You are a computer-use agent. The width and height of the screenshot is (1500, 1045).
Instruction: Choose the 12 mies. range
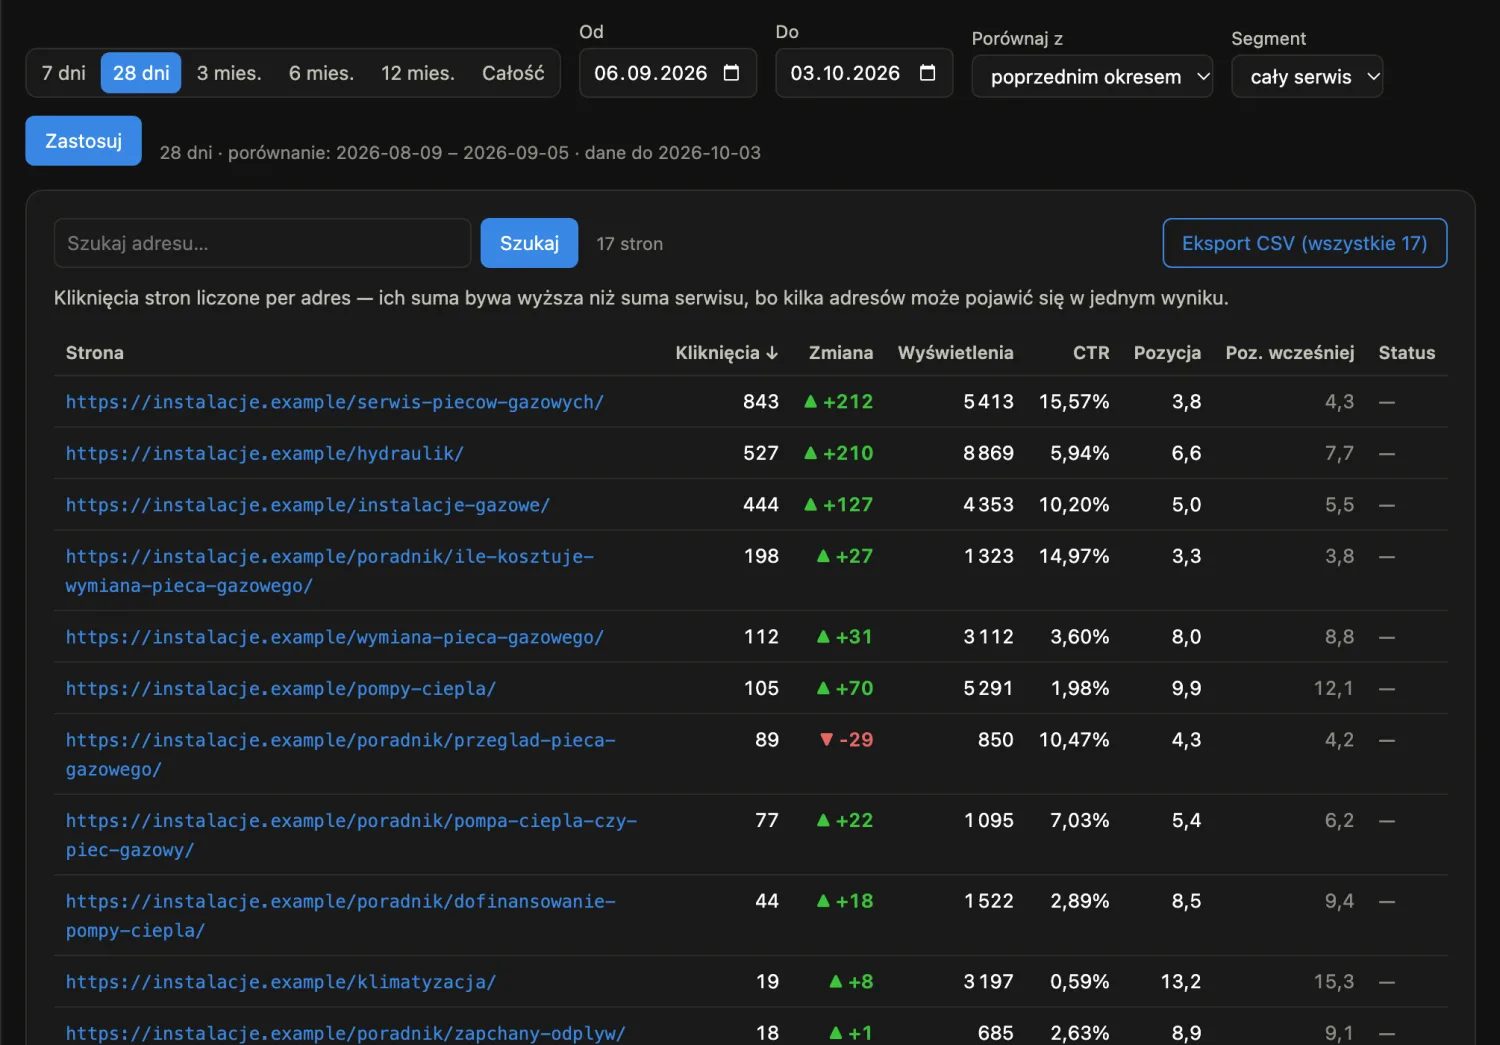click(x=417, y=73)
